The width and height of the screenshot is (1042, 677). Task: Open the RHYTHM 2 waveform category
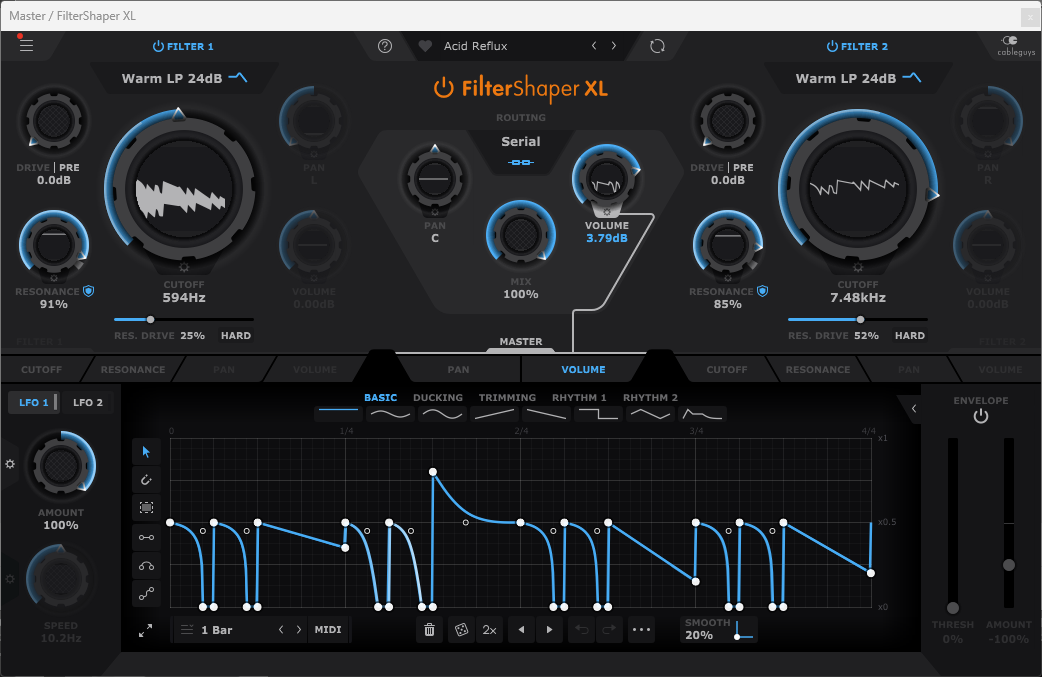650,397
